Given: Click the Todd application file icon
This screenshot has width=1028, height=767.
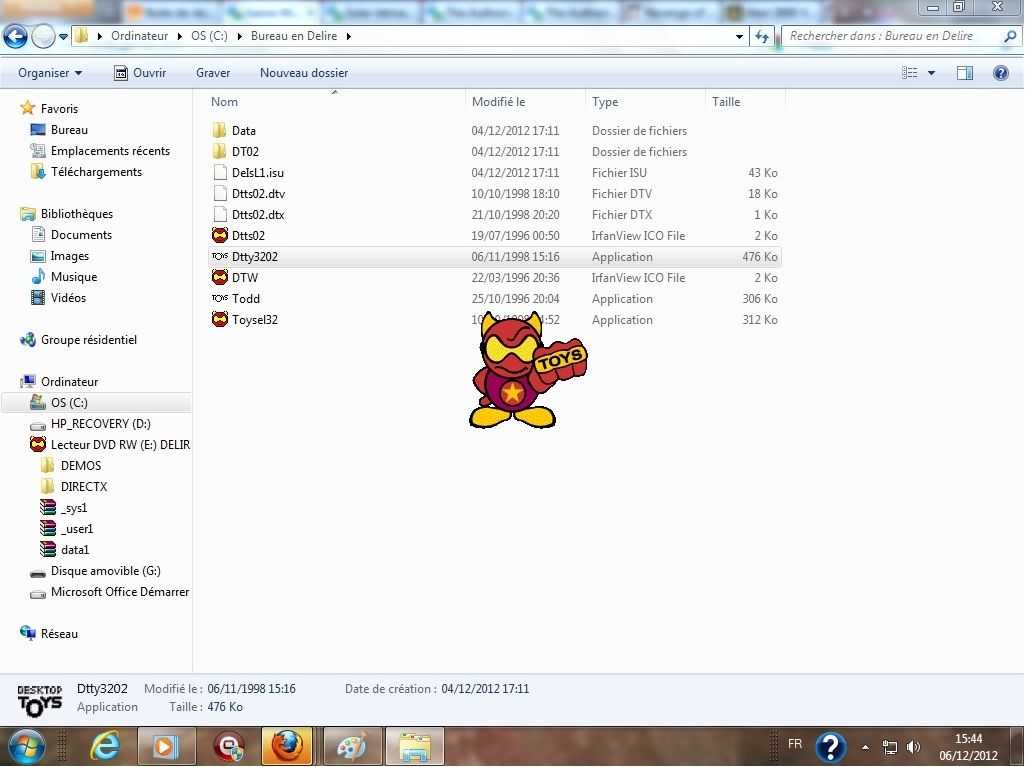Looking at the screenshot, I should 220,299.
